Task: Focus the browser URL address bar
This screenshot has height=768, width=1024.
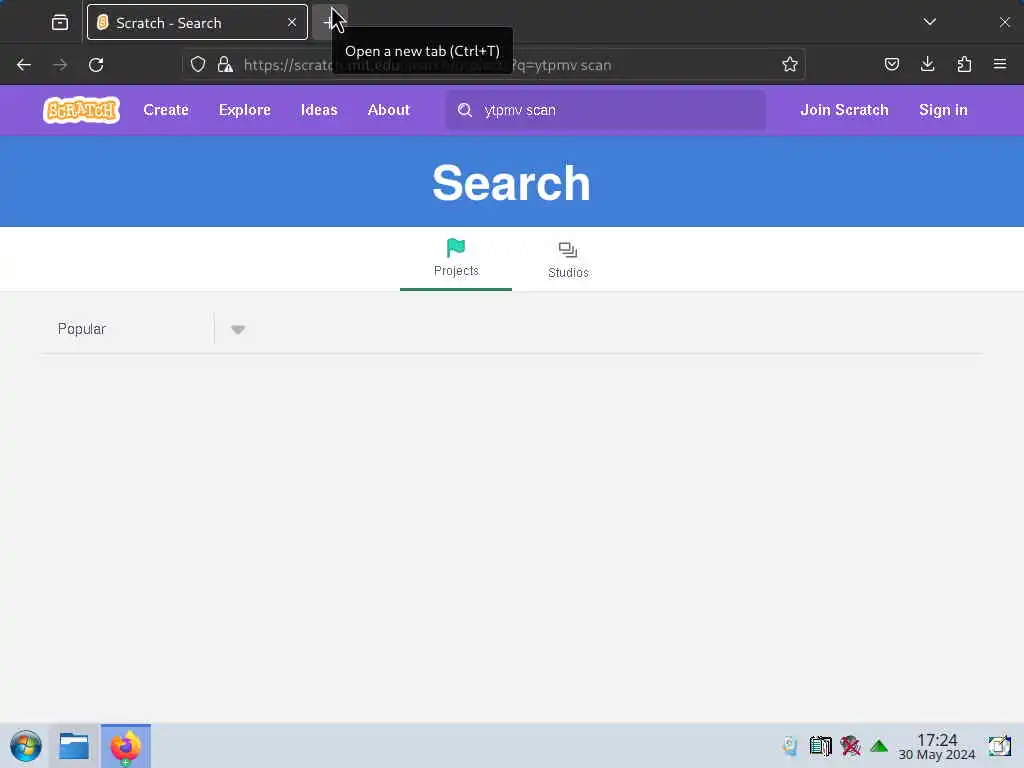Action: pyautogui.click(x=493, y=65)
